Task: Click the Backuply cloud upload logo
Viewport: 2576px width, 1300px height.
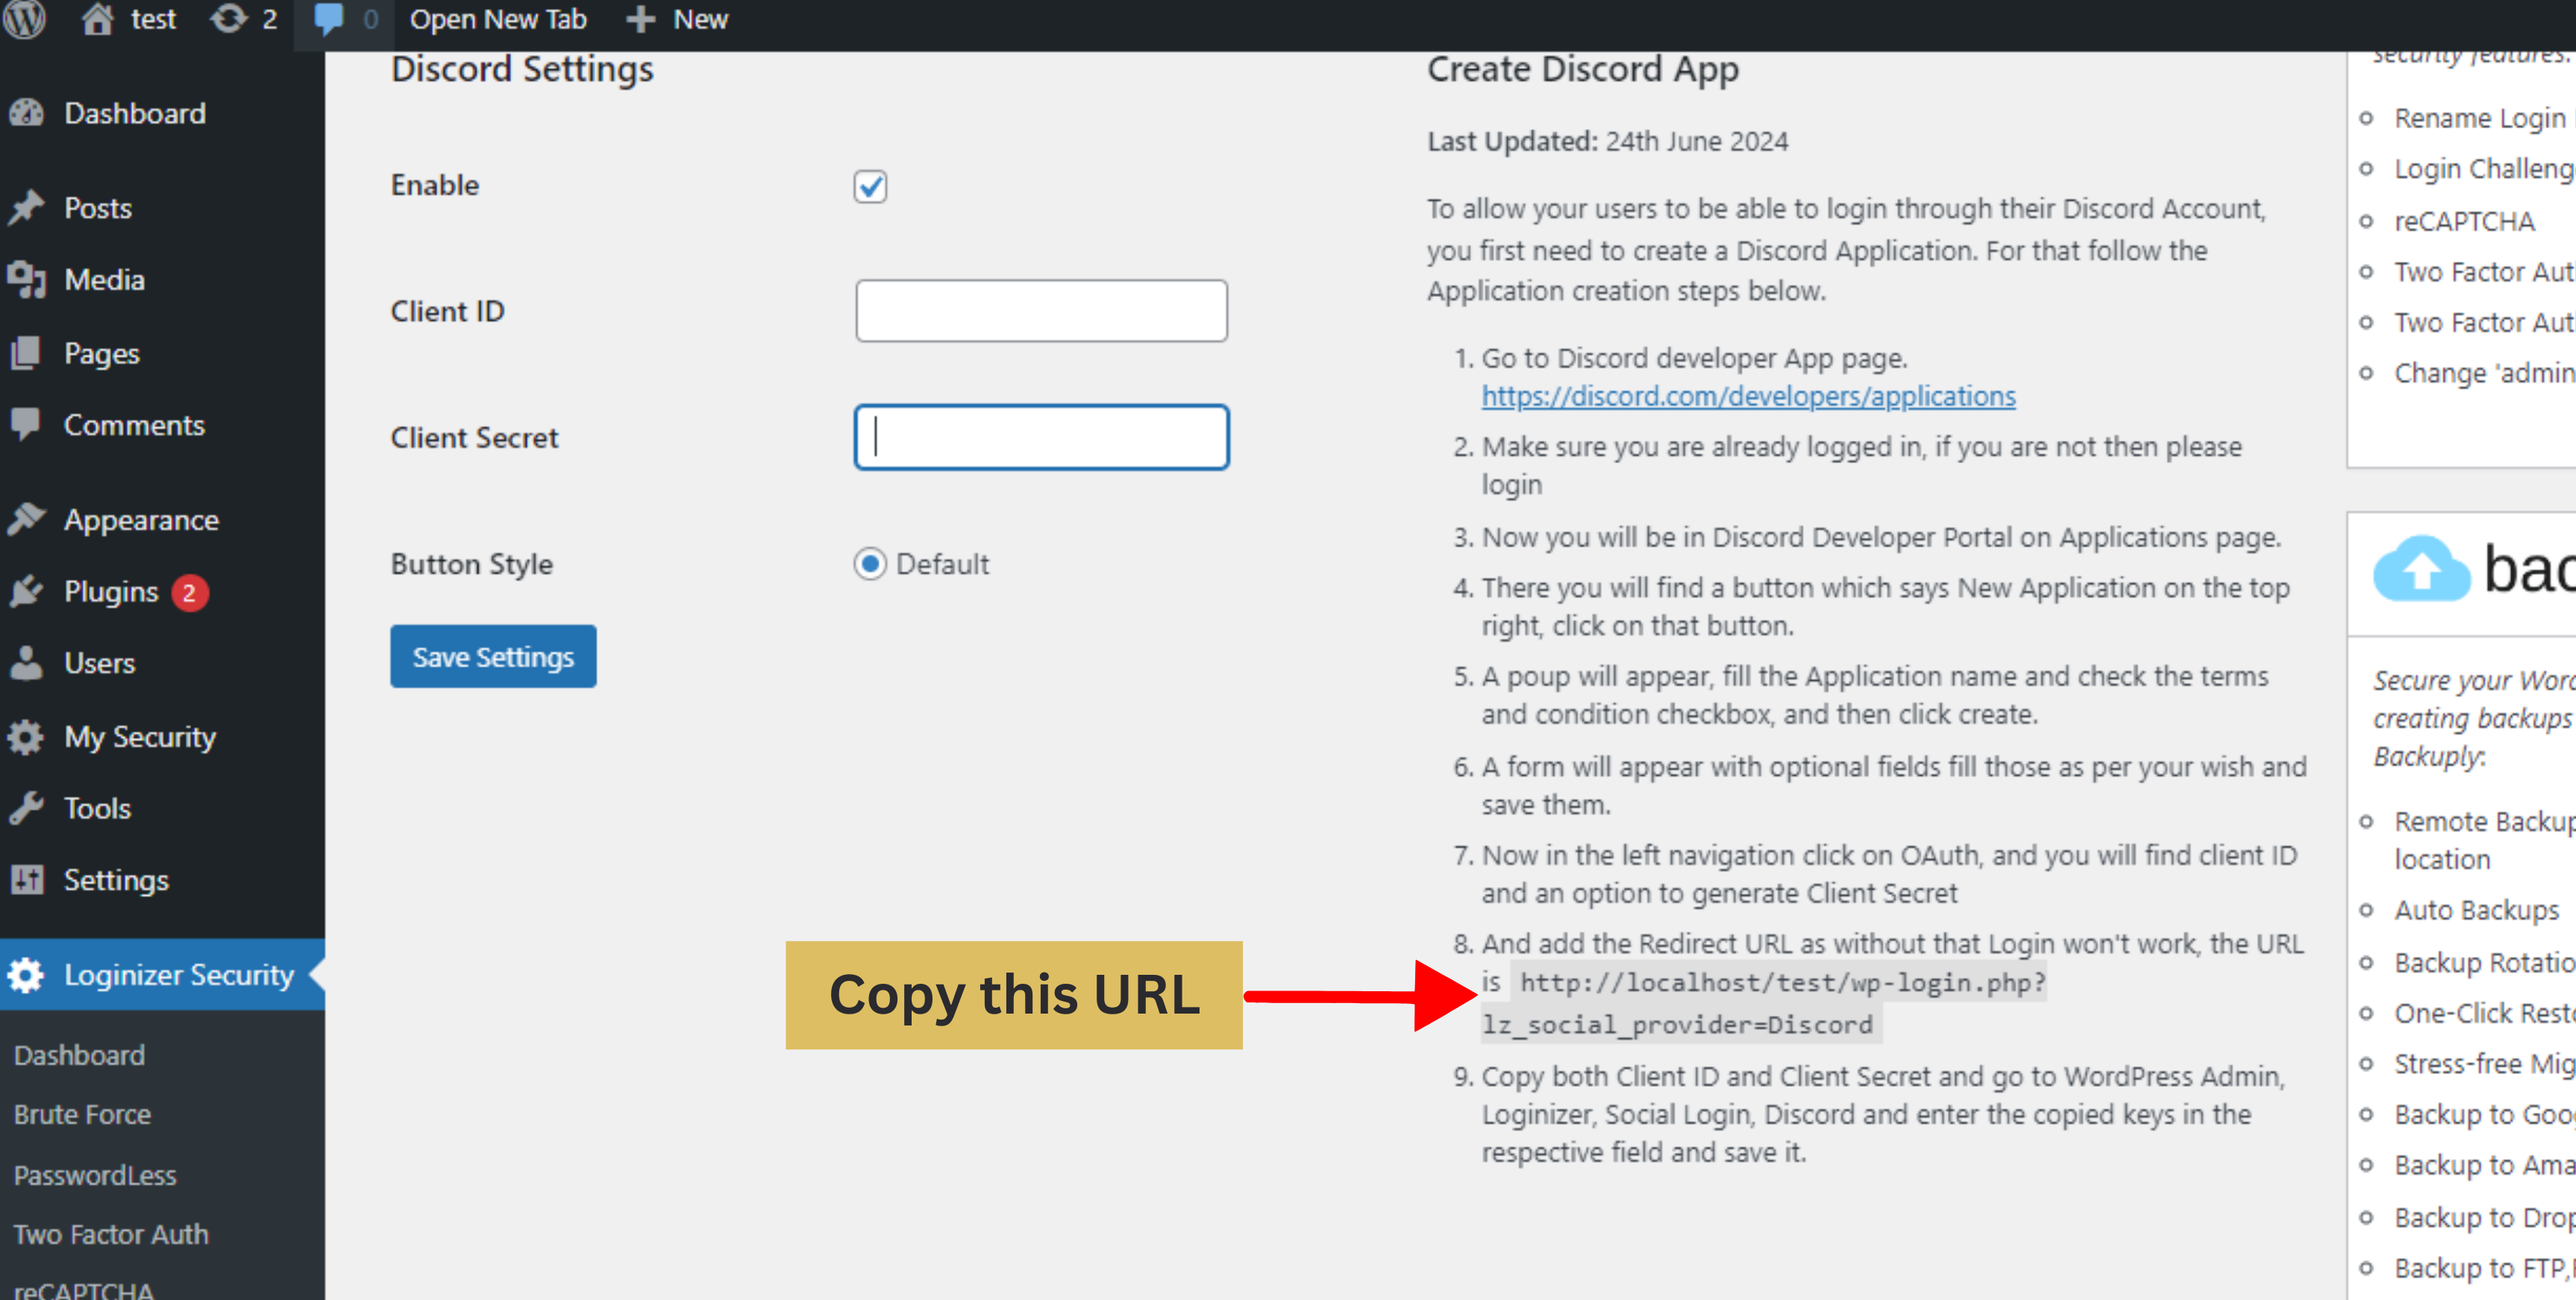Action: click(x=2421, y=569)
